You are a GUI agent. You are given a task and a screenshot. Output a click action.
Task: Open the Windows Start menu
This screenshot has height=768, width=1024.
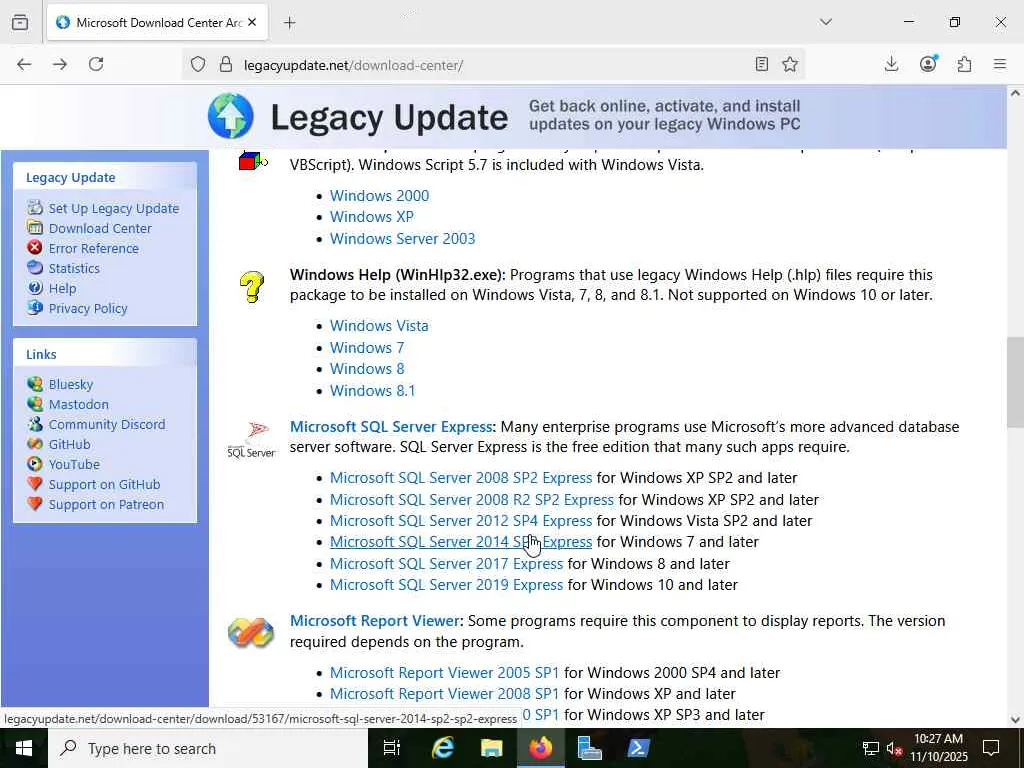pyautogui.click(x=24, y=748)
